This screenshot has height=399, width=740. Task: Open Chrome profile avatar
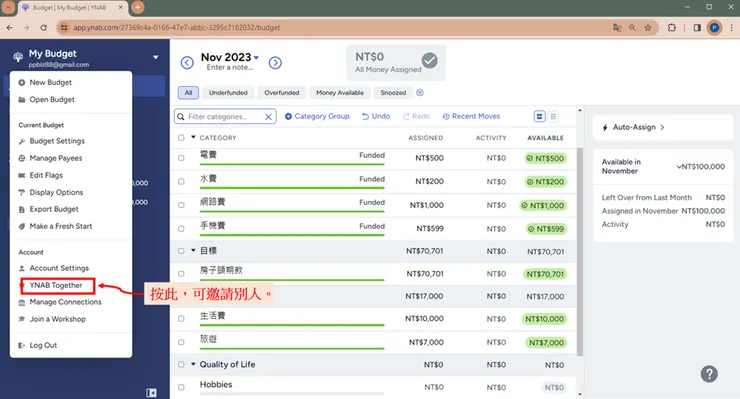pyautogui.click(x=714, y=27)
